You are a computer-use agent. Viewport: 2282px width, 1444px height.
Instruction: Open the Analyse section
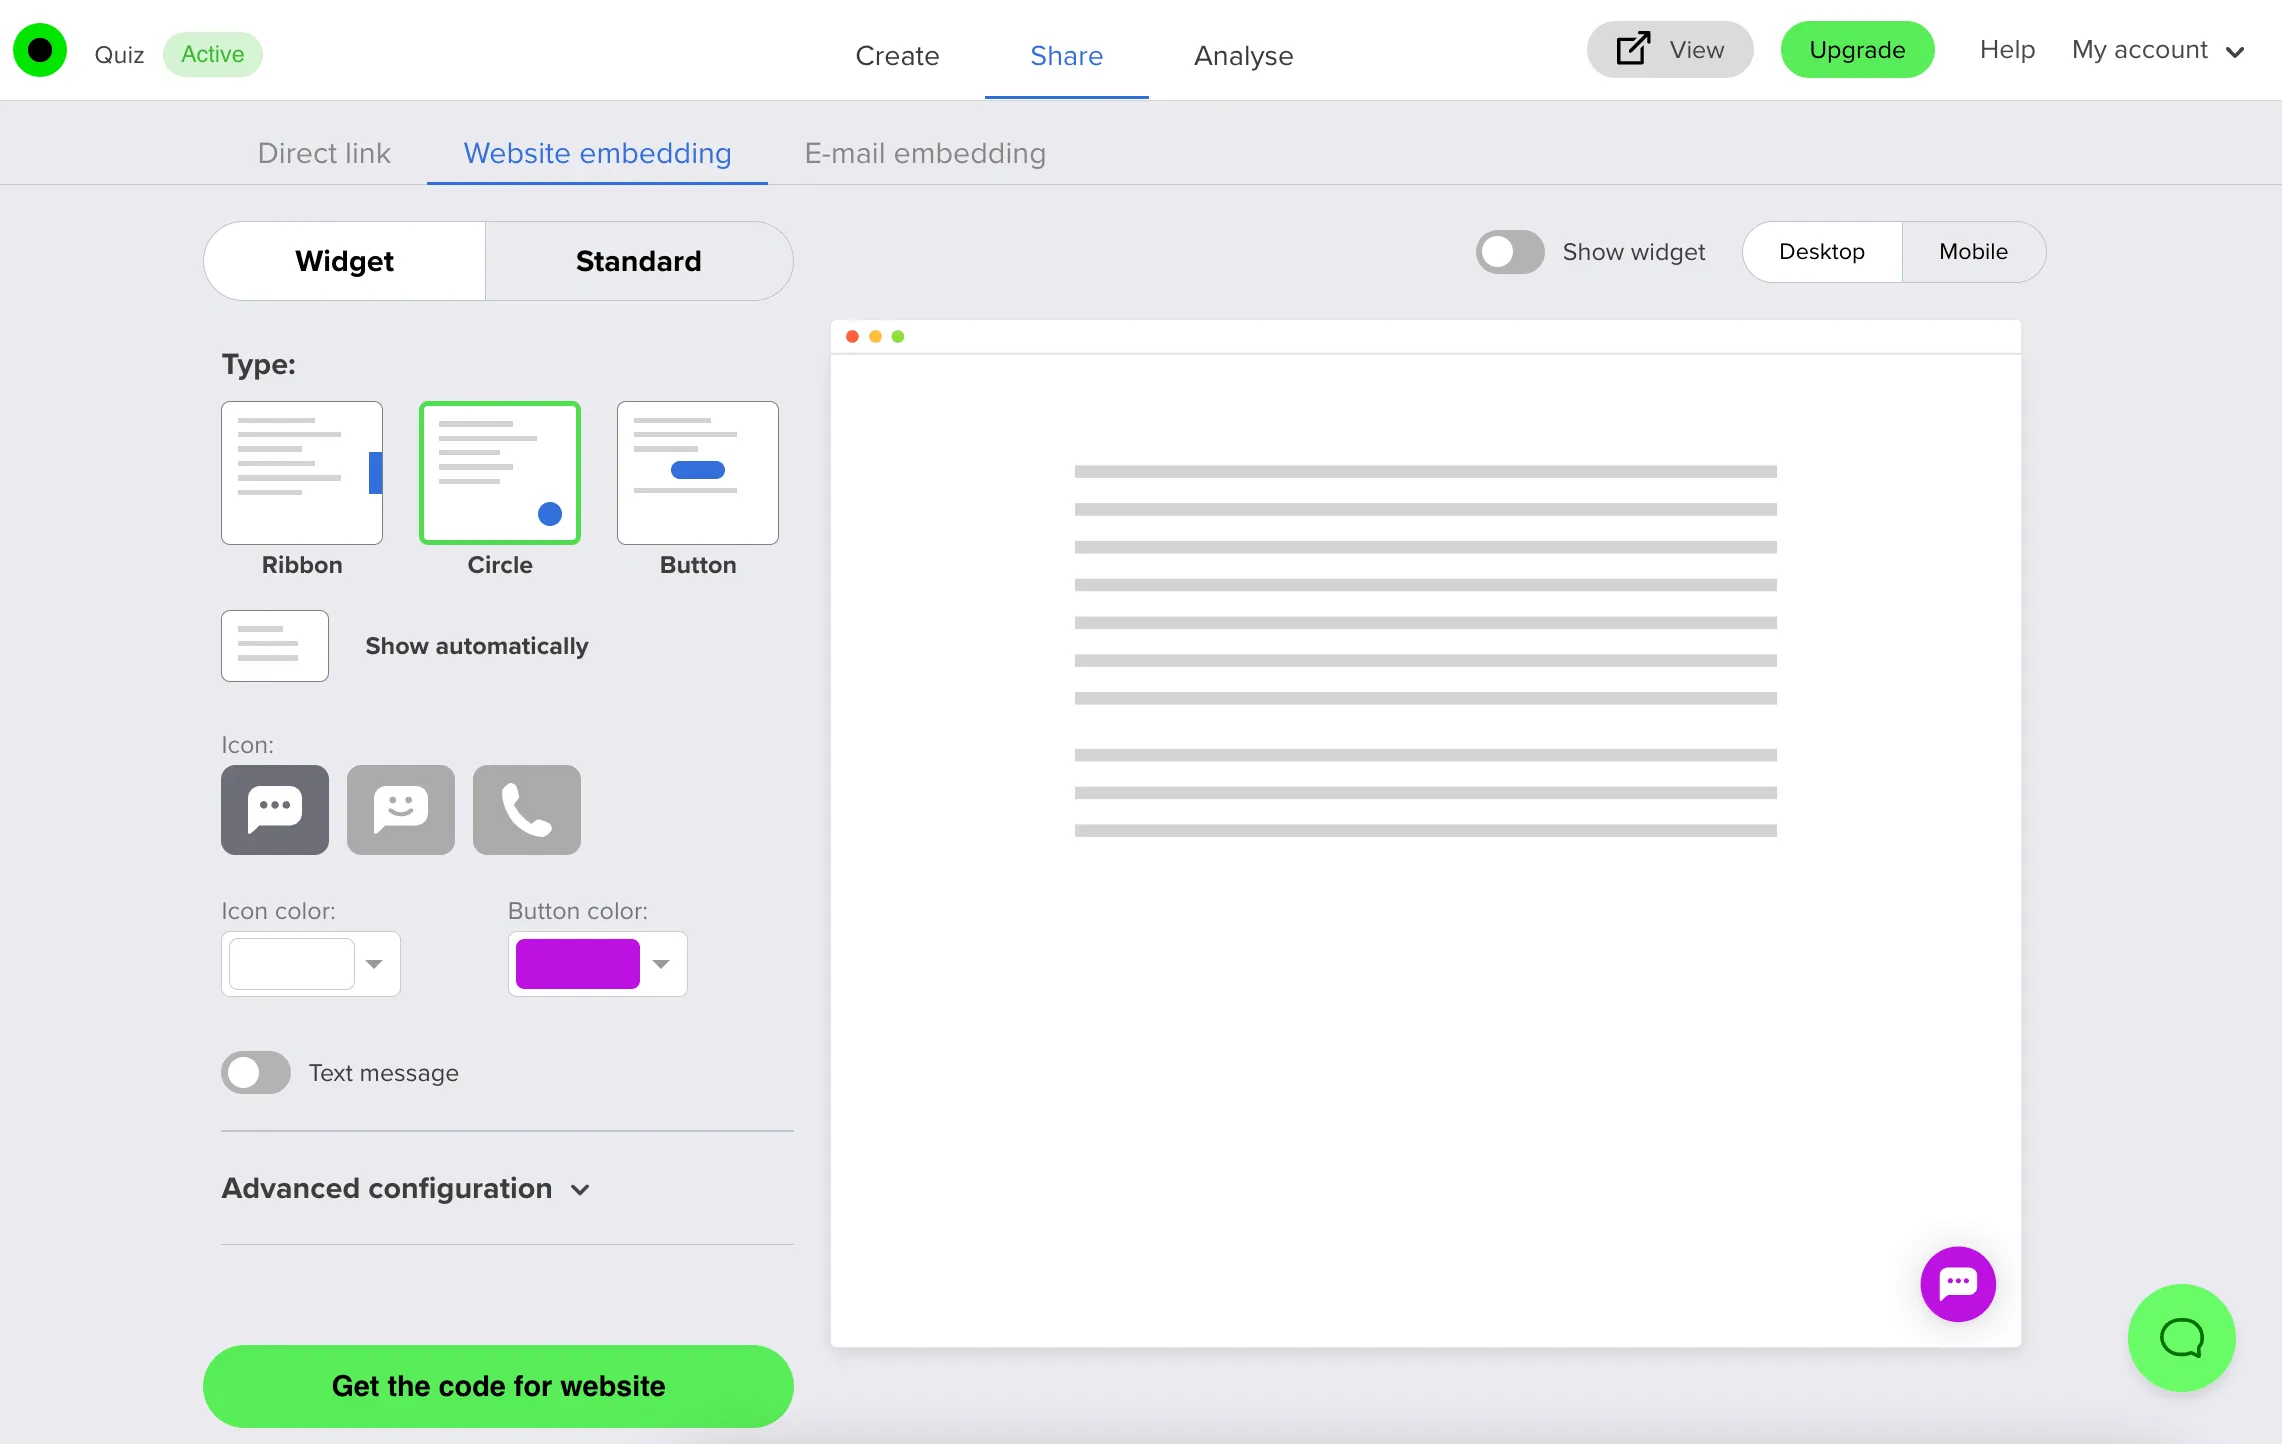tap(1242, 56)
